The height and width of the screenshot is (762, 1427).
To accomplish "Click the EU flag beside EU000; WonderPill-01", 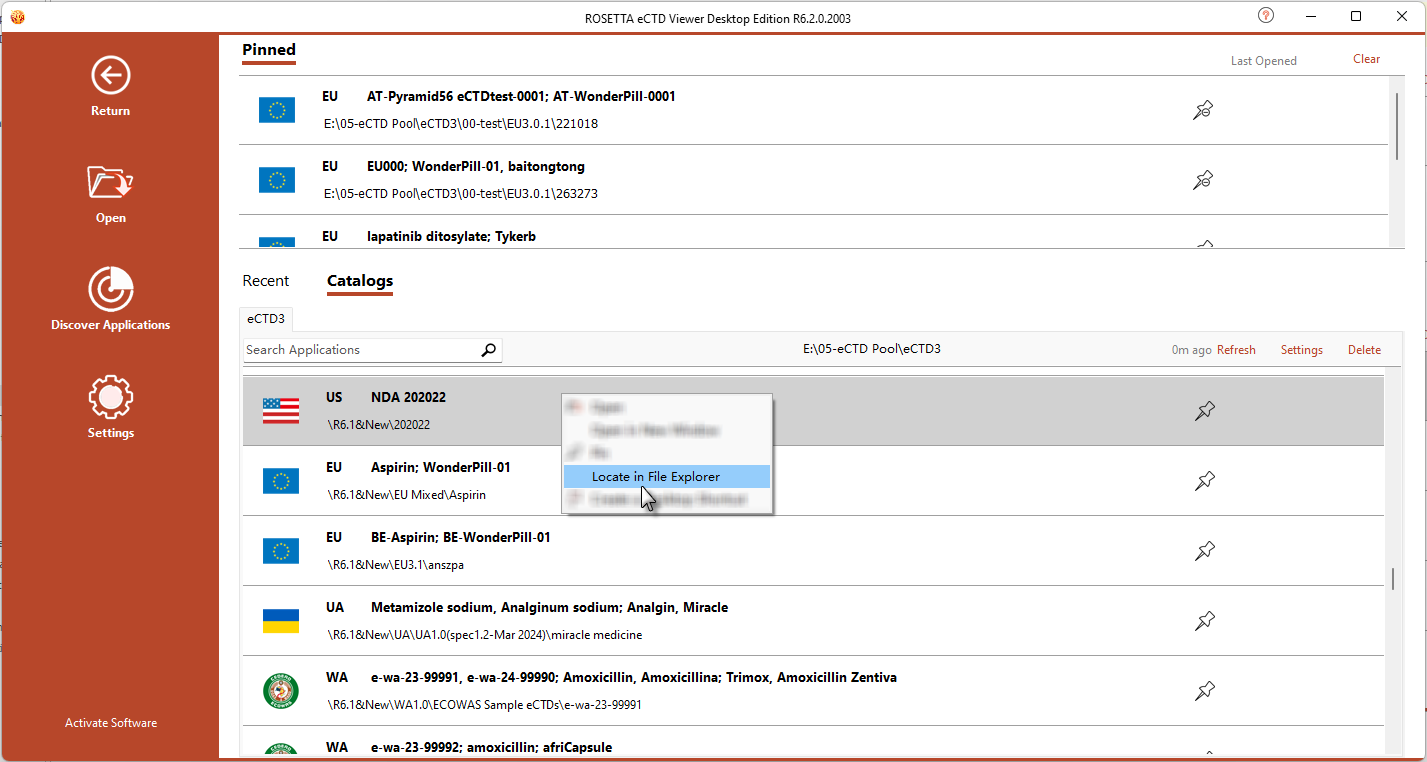I will [277, 180].
